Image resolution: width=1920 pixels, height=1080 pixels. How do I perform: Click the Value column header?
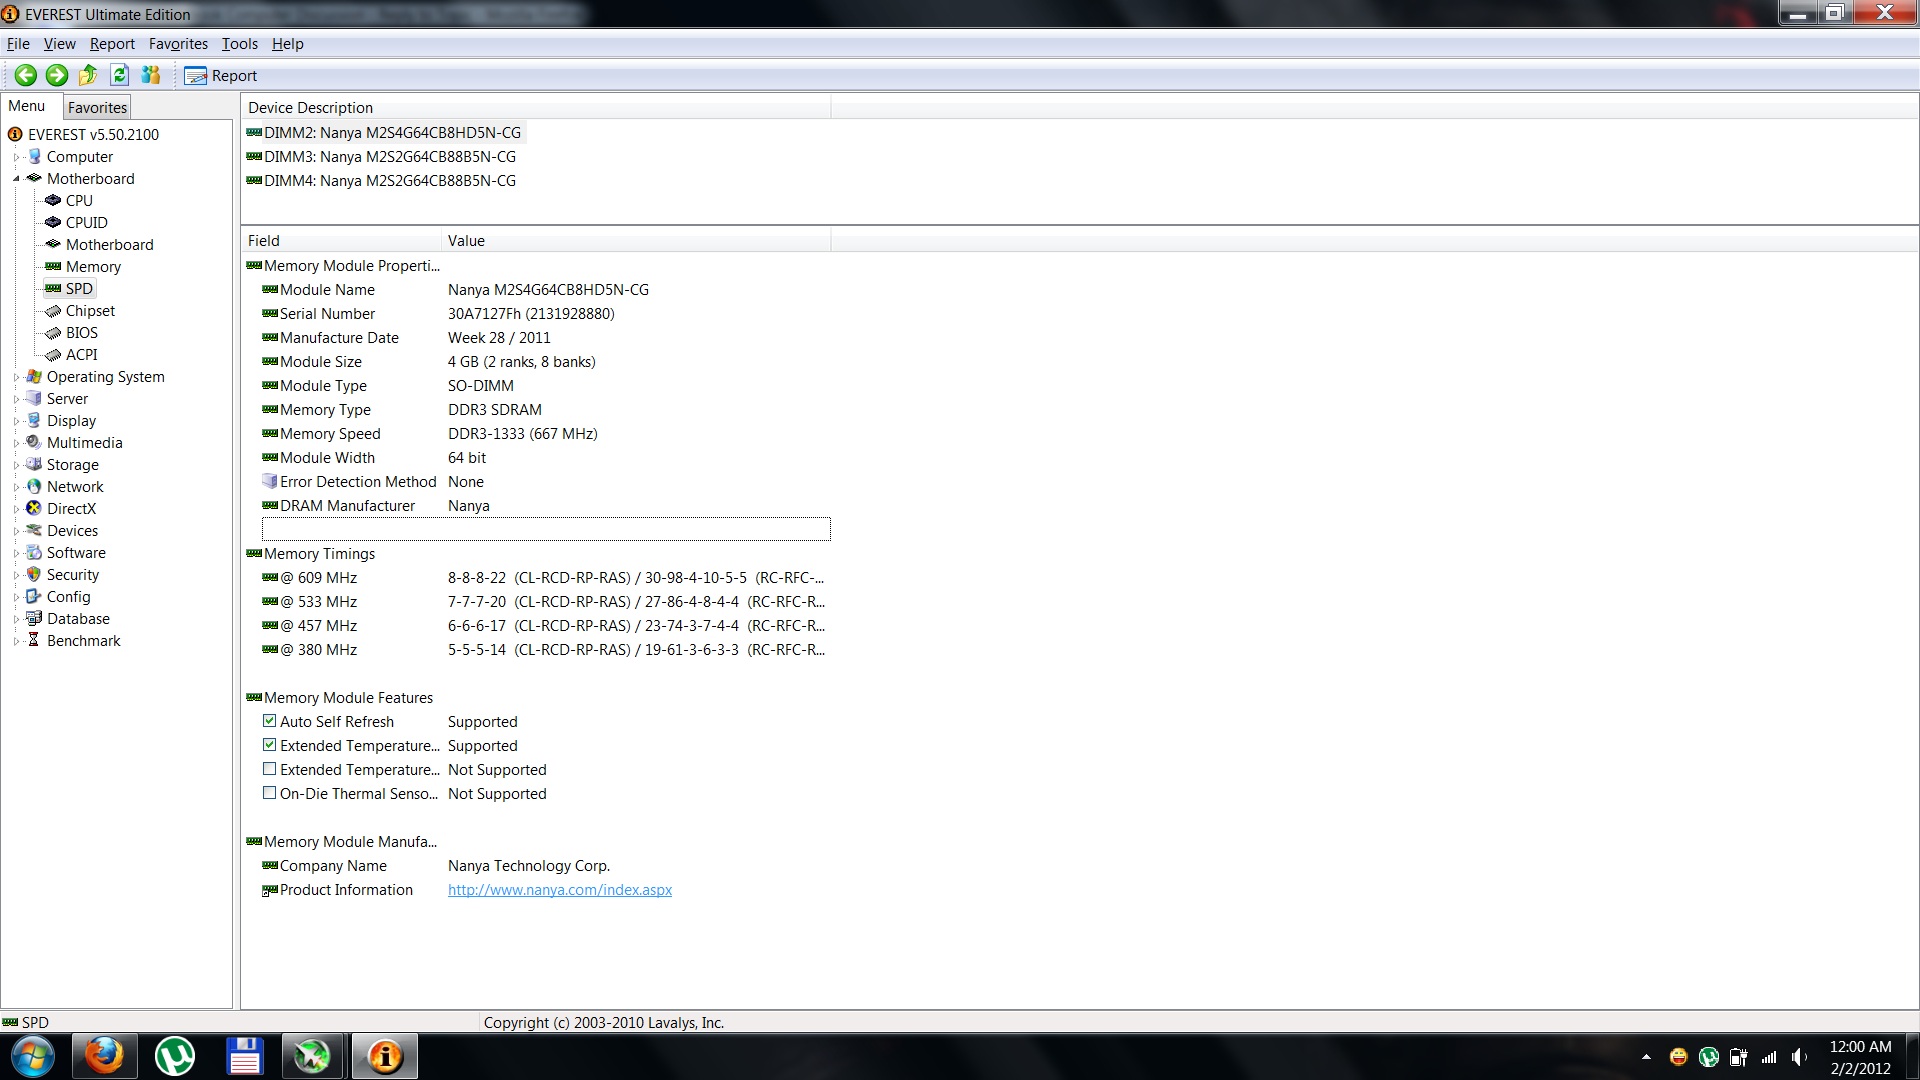pos(635,241)
